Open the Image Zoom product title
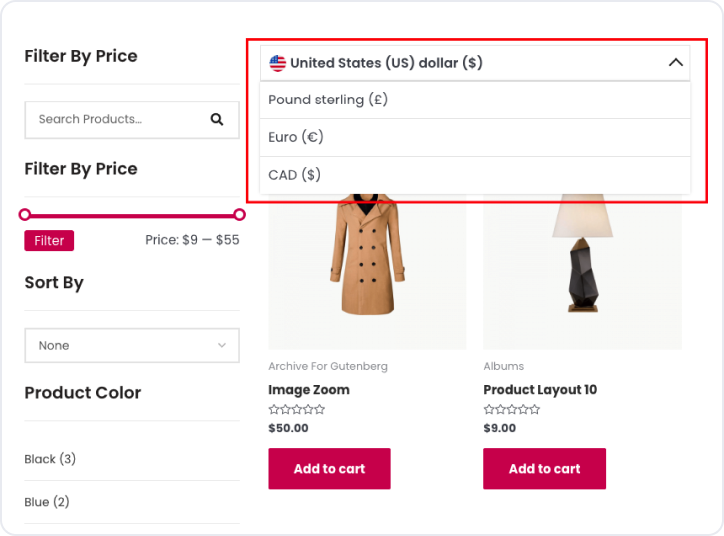This screenshot has width=724, height=536. (309, 390)
